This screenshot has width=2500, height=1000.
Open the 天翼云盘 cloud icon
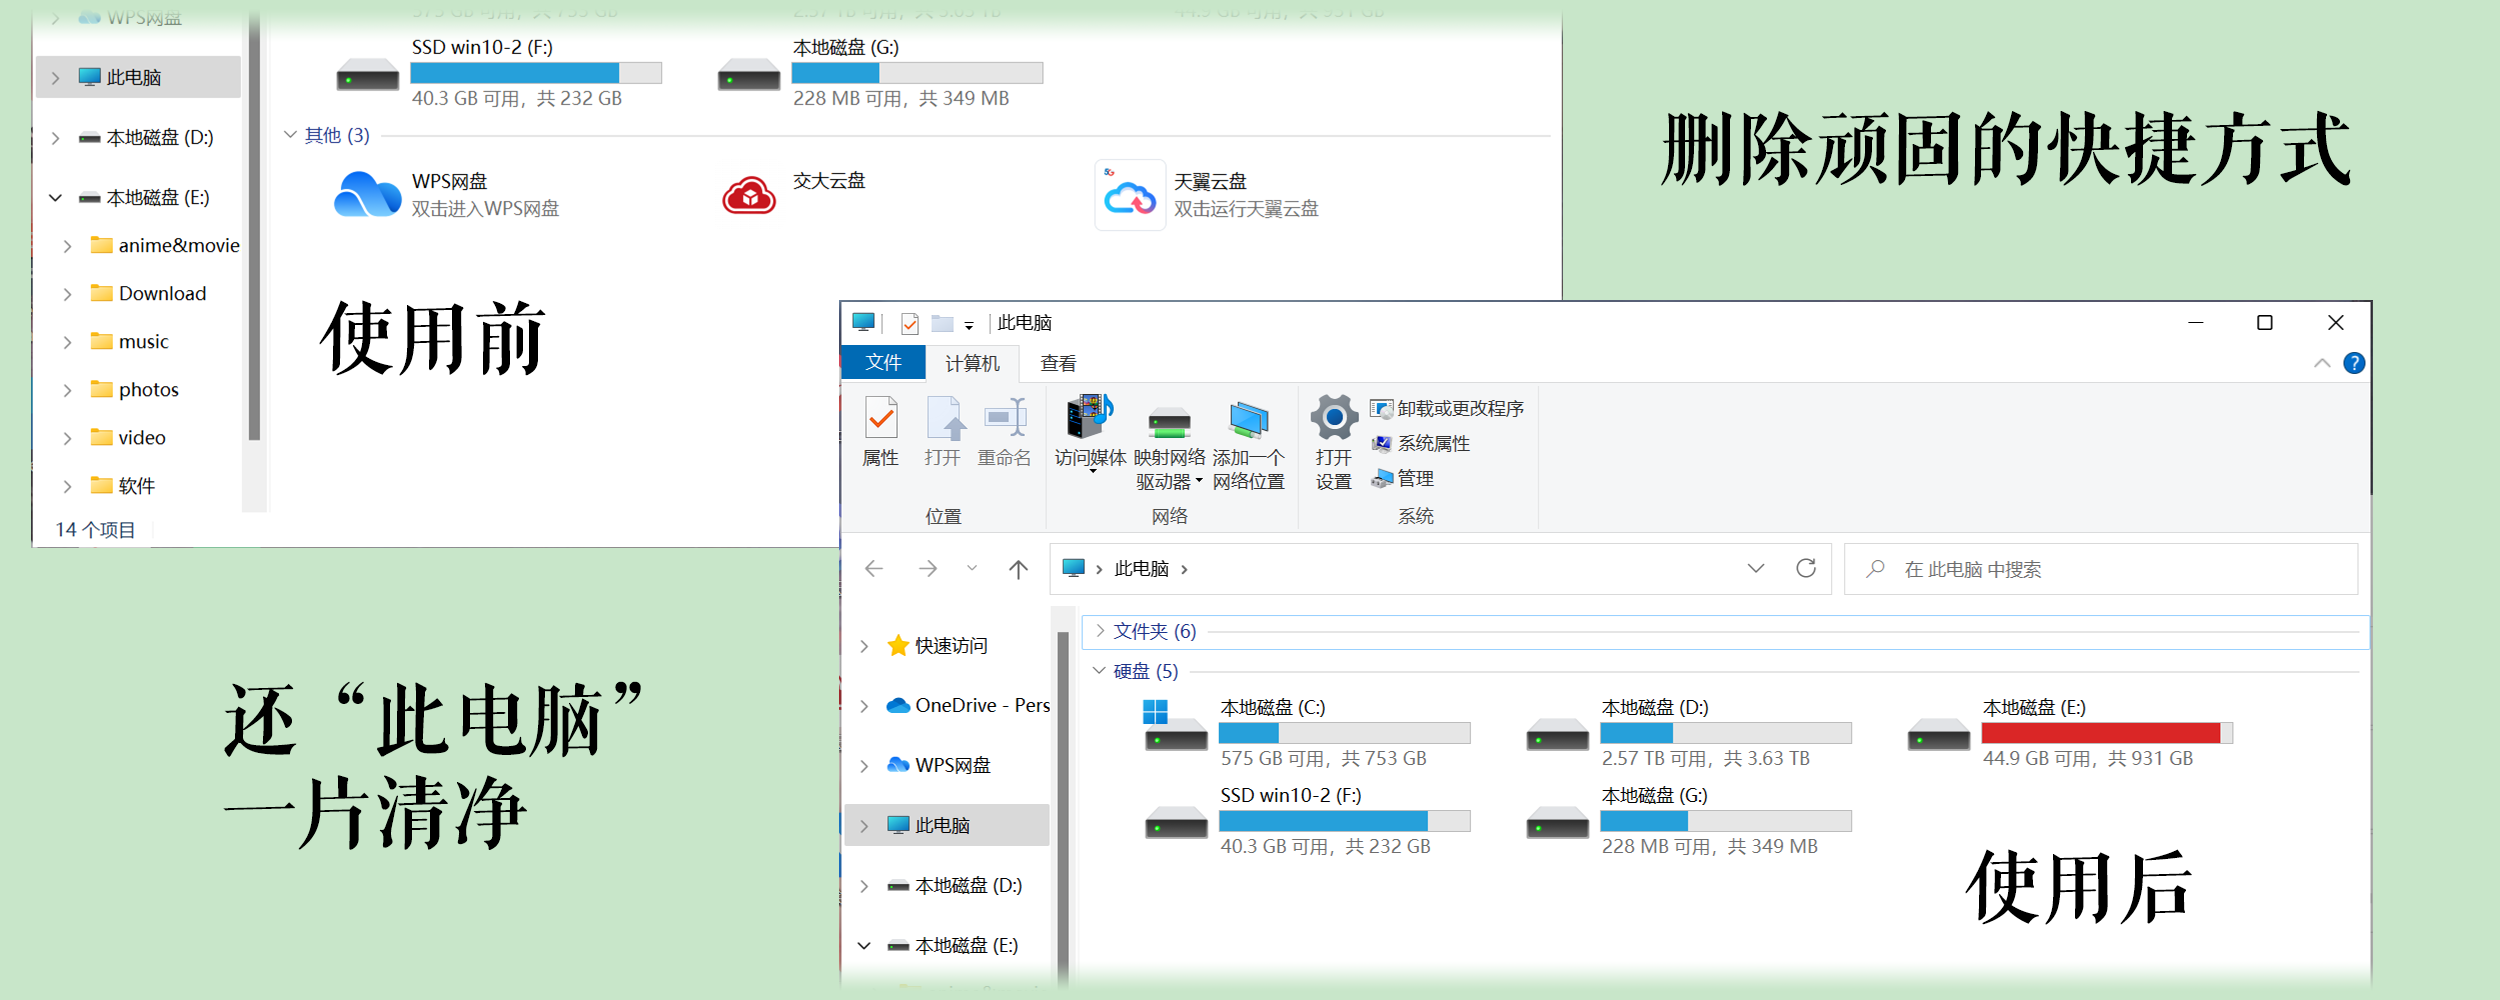tap(1130, 197)
